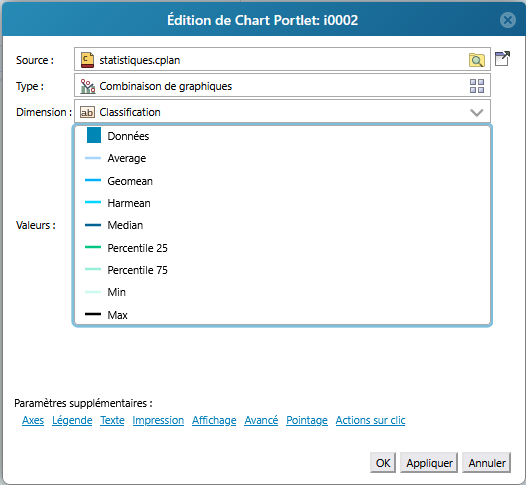Click the statistiques.cplan file icon
The height and width of the screenshot is (485, 526).
tap(87, 60)
